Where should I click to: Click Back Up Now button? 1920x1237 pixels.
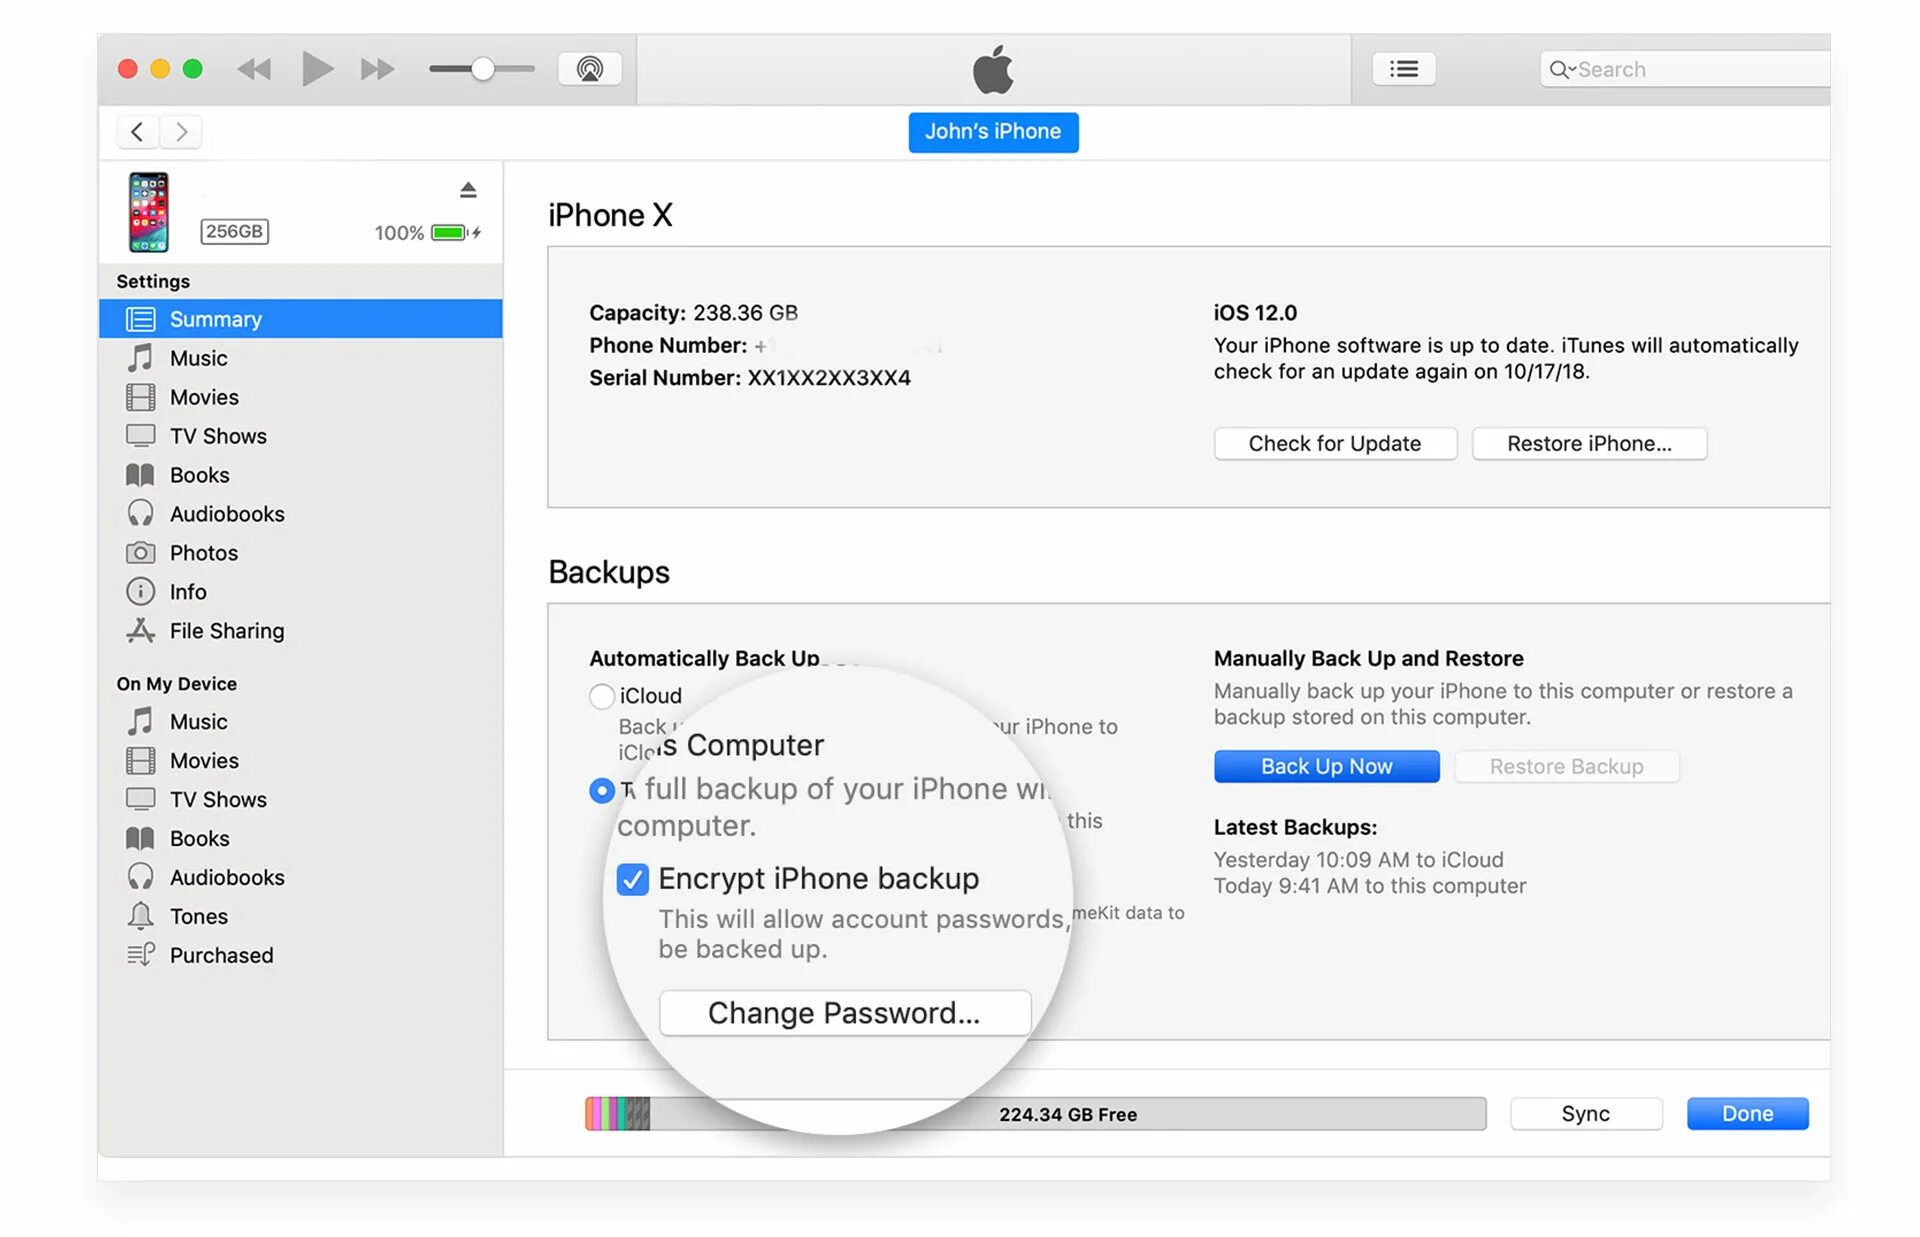[x=1326, y=766]
